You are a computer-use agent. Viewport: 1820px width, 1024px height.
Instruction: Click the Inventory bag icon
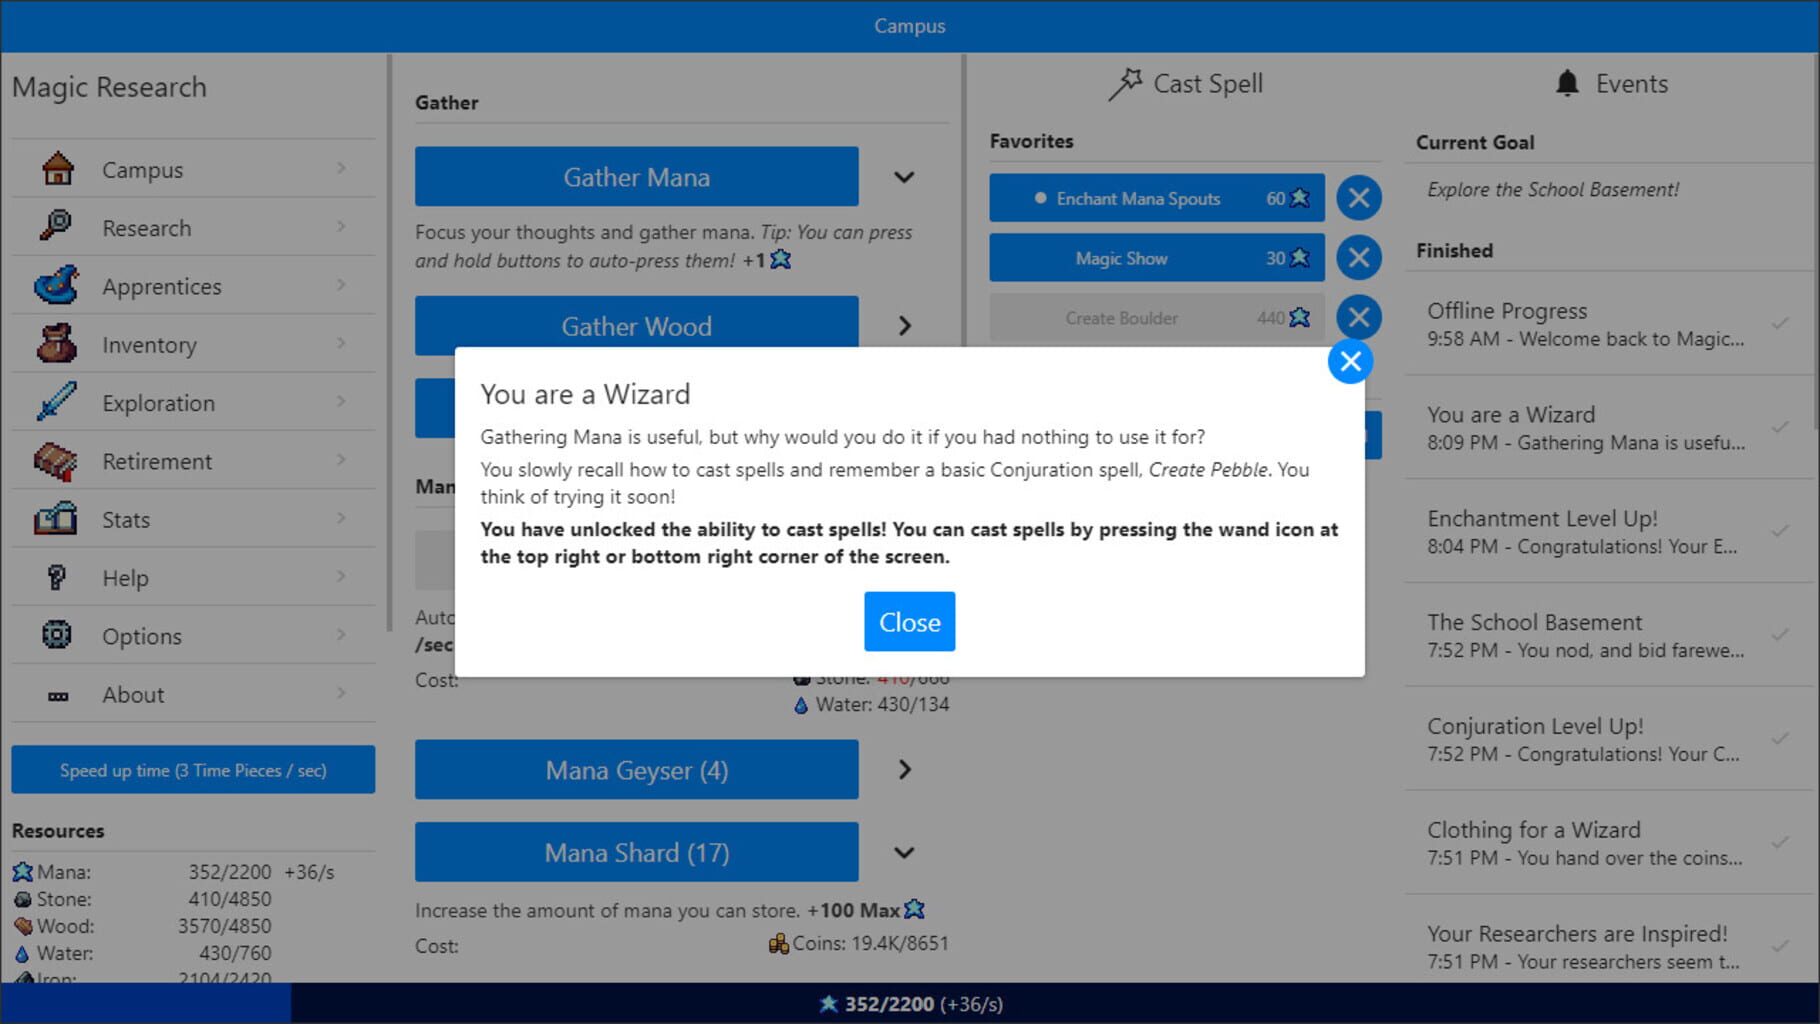[57, 344]
